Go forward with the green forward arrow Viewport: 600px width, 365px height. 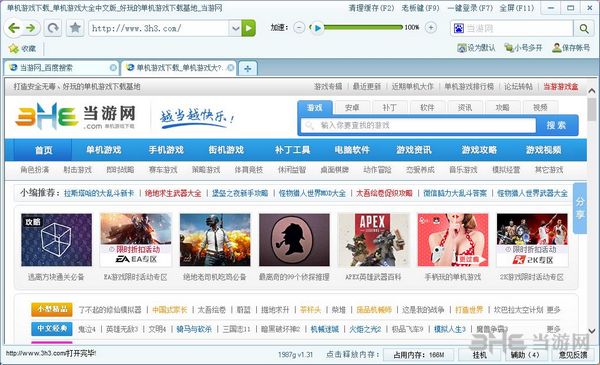pos(31,28)
